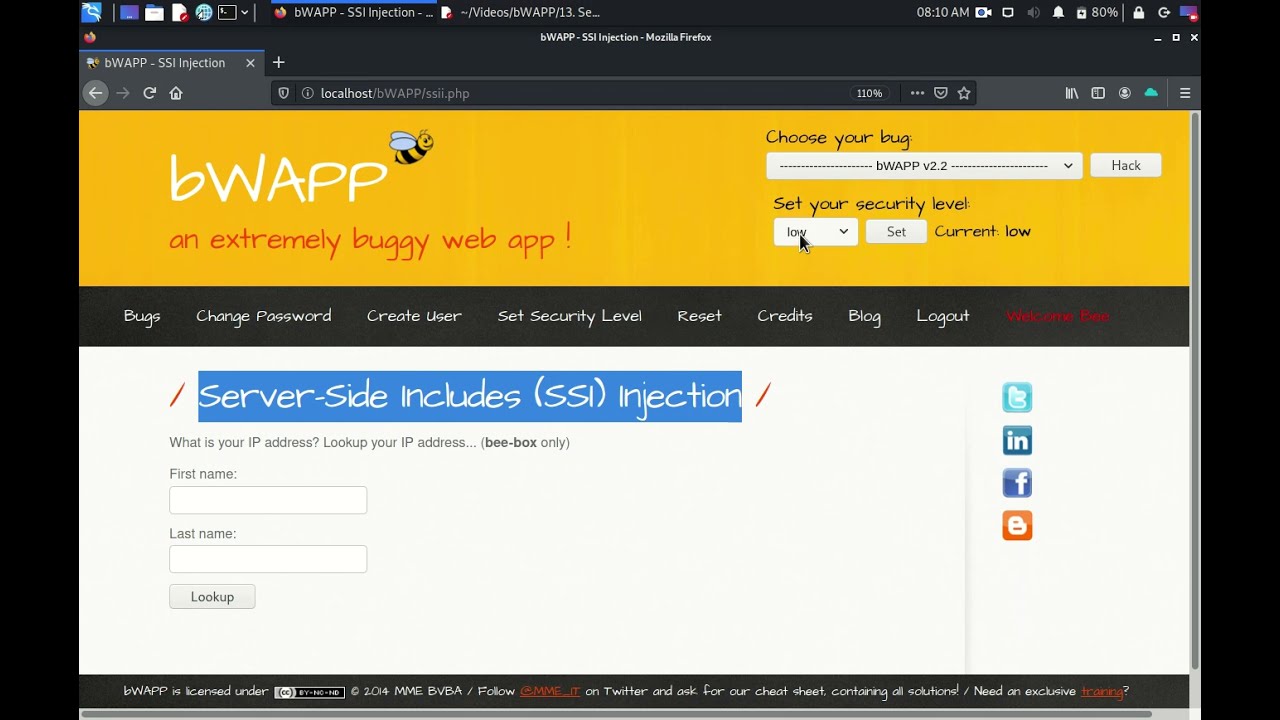
Task: Open the security level dropdown
Action: pyautogui.click(x=816, y=232)
